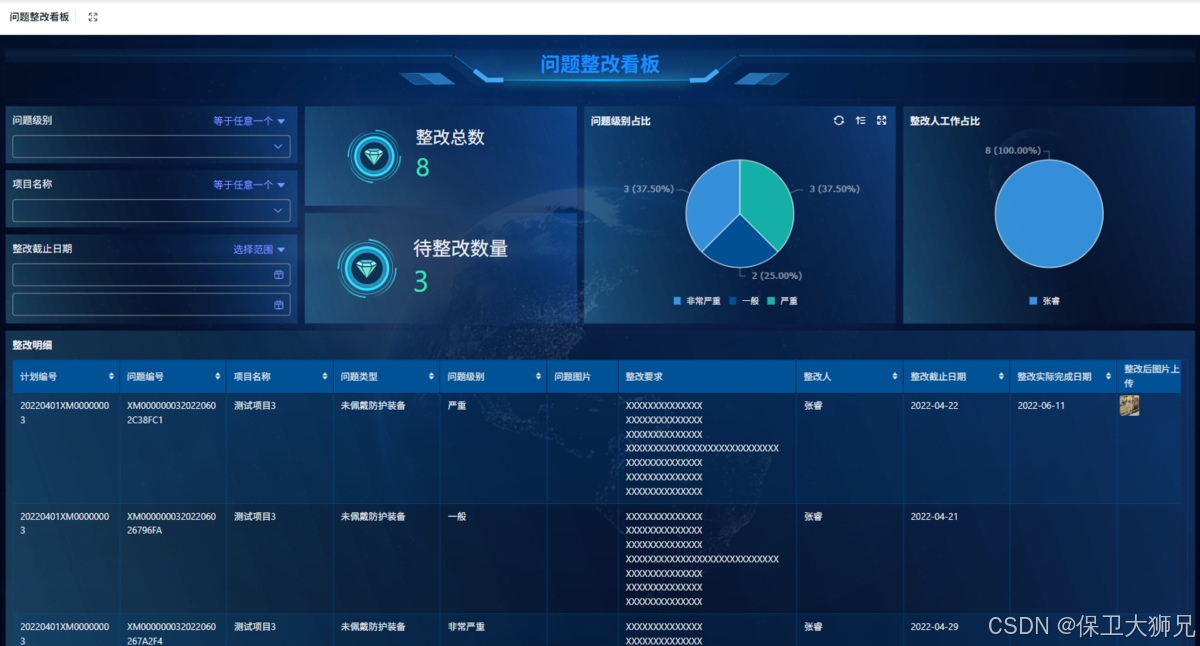Sort table by 问题级别 column arrow
Viewport: 1200px width, 646px height.
(538, 377)
